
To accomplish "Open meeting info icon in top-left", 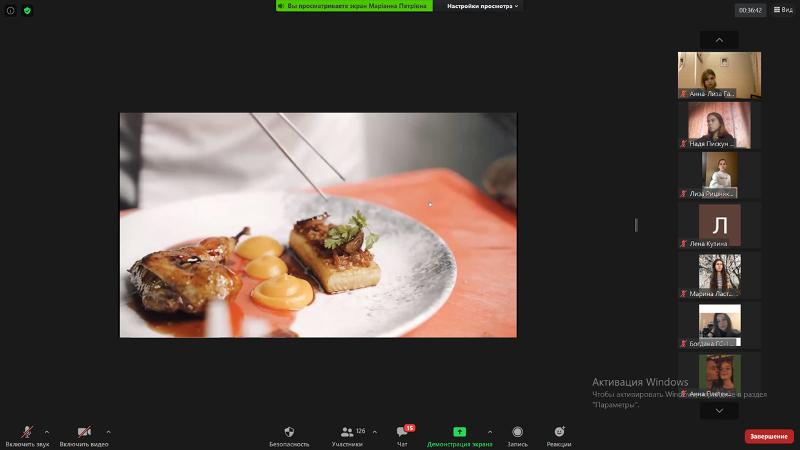I will (10, 10).
